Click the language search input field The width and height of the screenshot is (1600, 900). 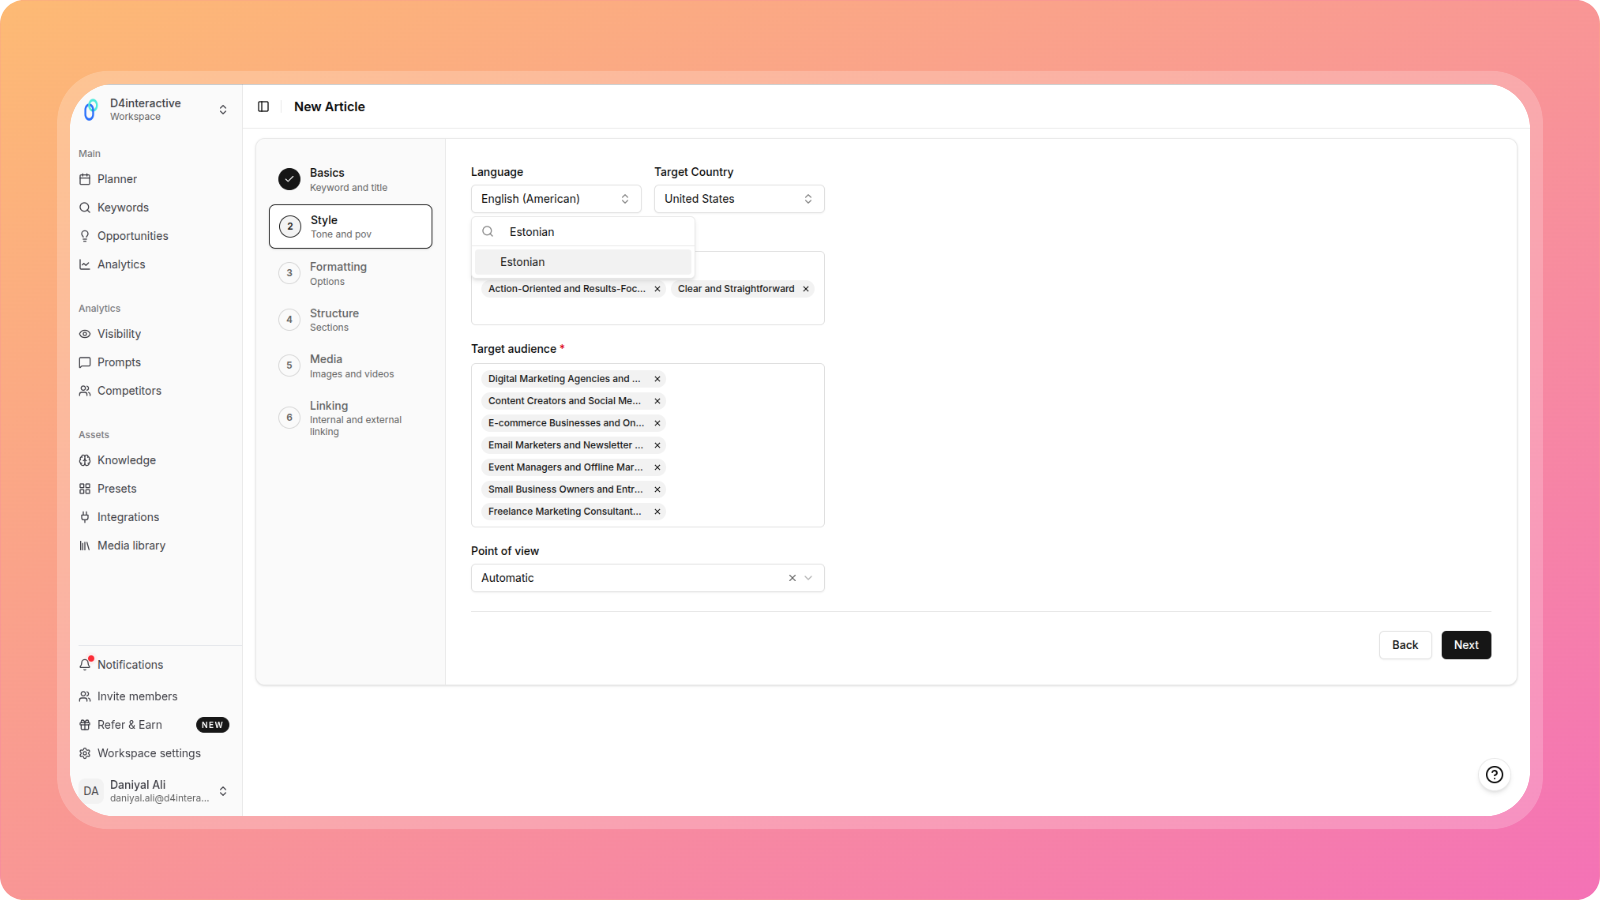point(595,232)
